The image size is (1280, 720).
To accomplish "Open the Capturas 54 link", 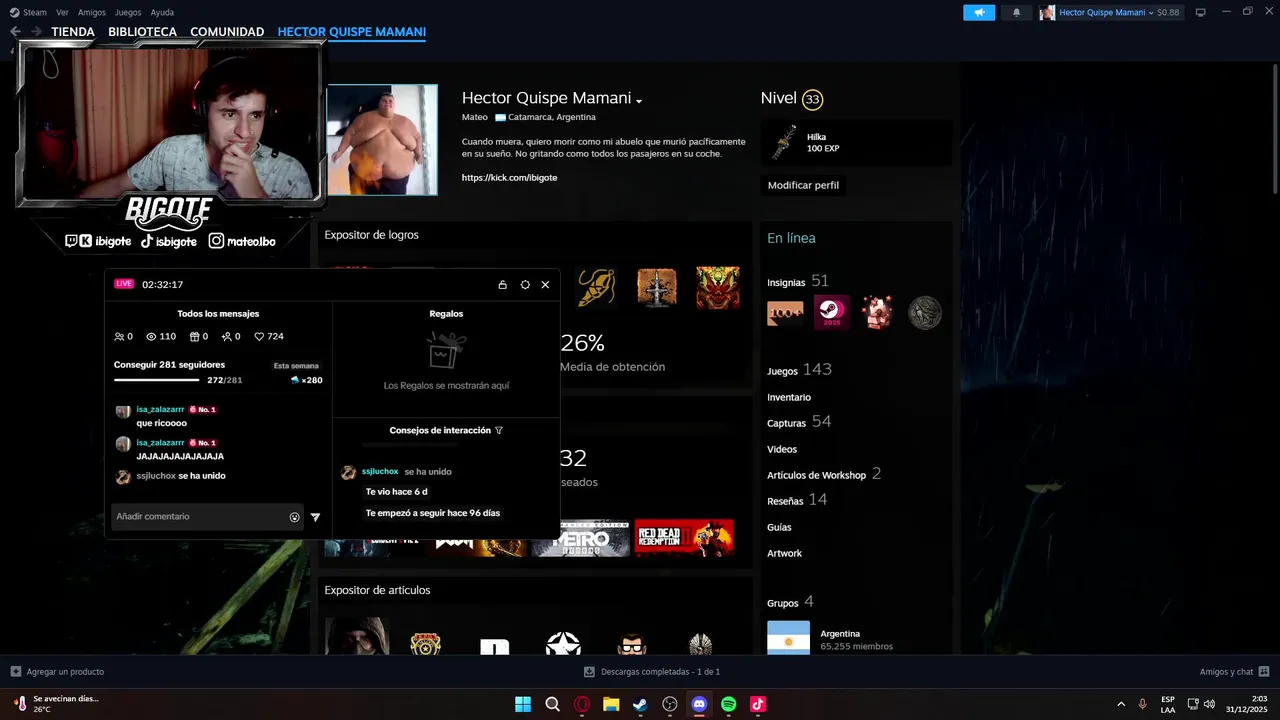I will coord(799,422).
